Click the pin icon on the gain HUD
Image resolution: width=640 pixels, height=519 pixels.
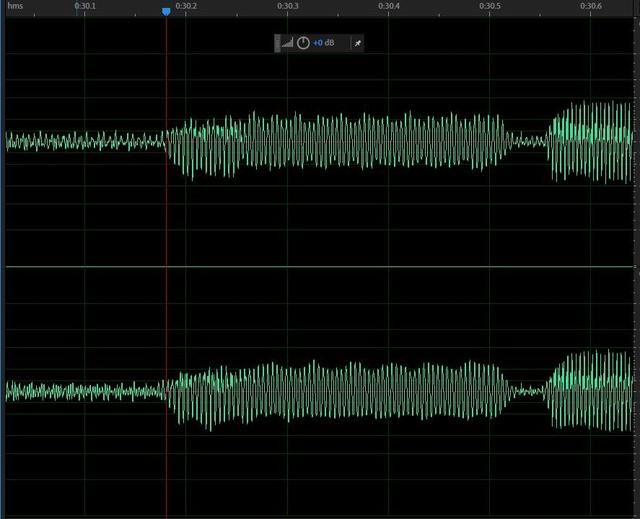click(x=358, y=43)
